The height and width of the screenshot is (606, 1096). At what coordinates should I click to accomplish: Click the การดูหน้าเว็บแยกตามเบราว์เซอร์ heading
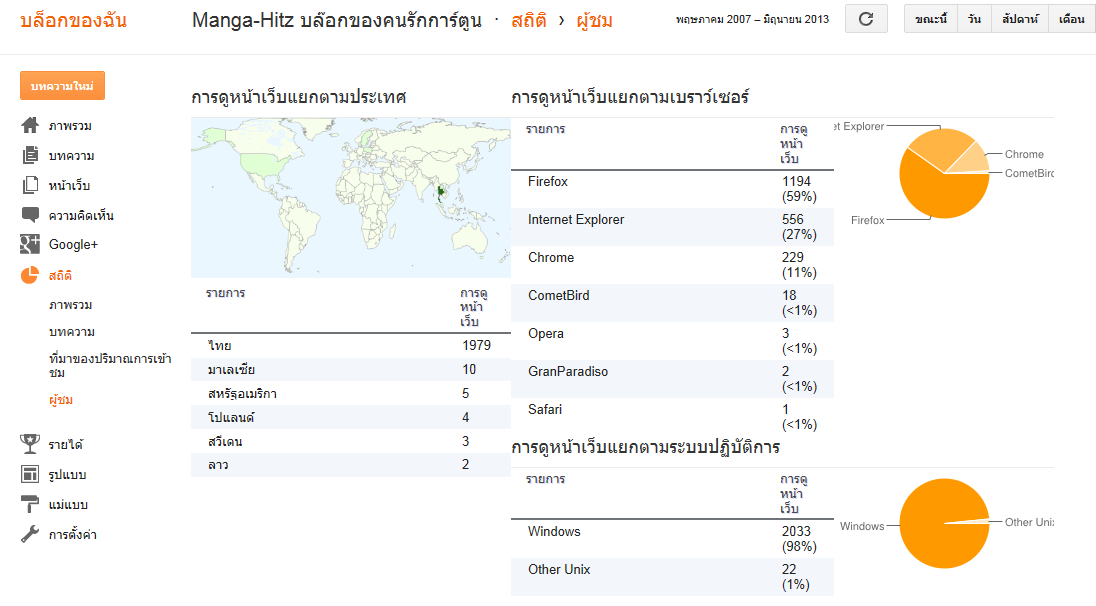point(630,96)
